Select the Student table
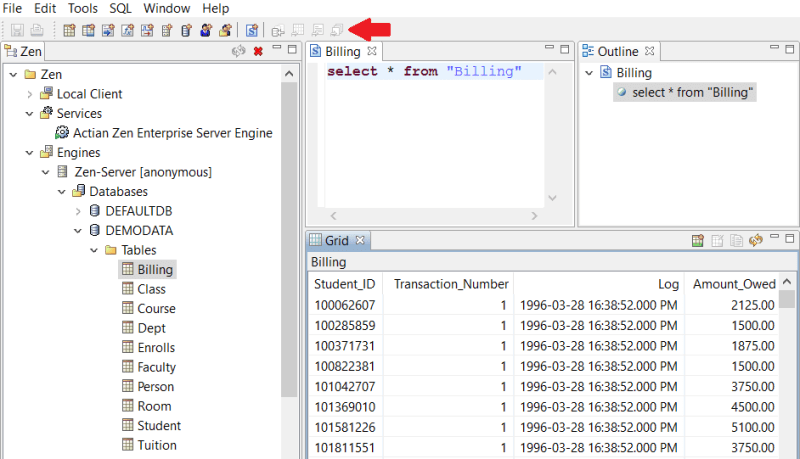 click(152, 426)
